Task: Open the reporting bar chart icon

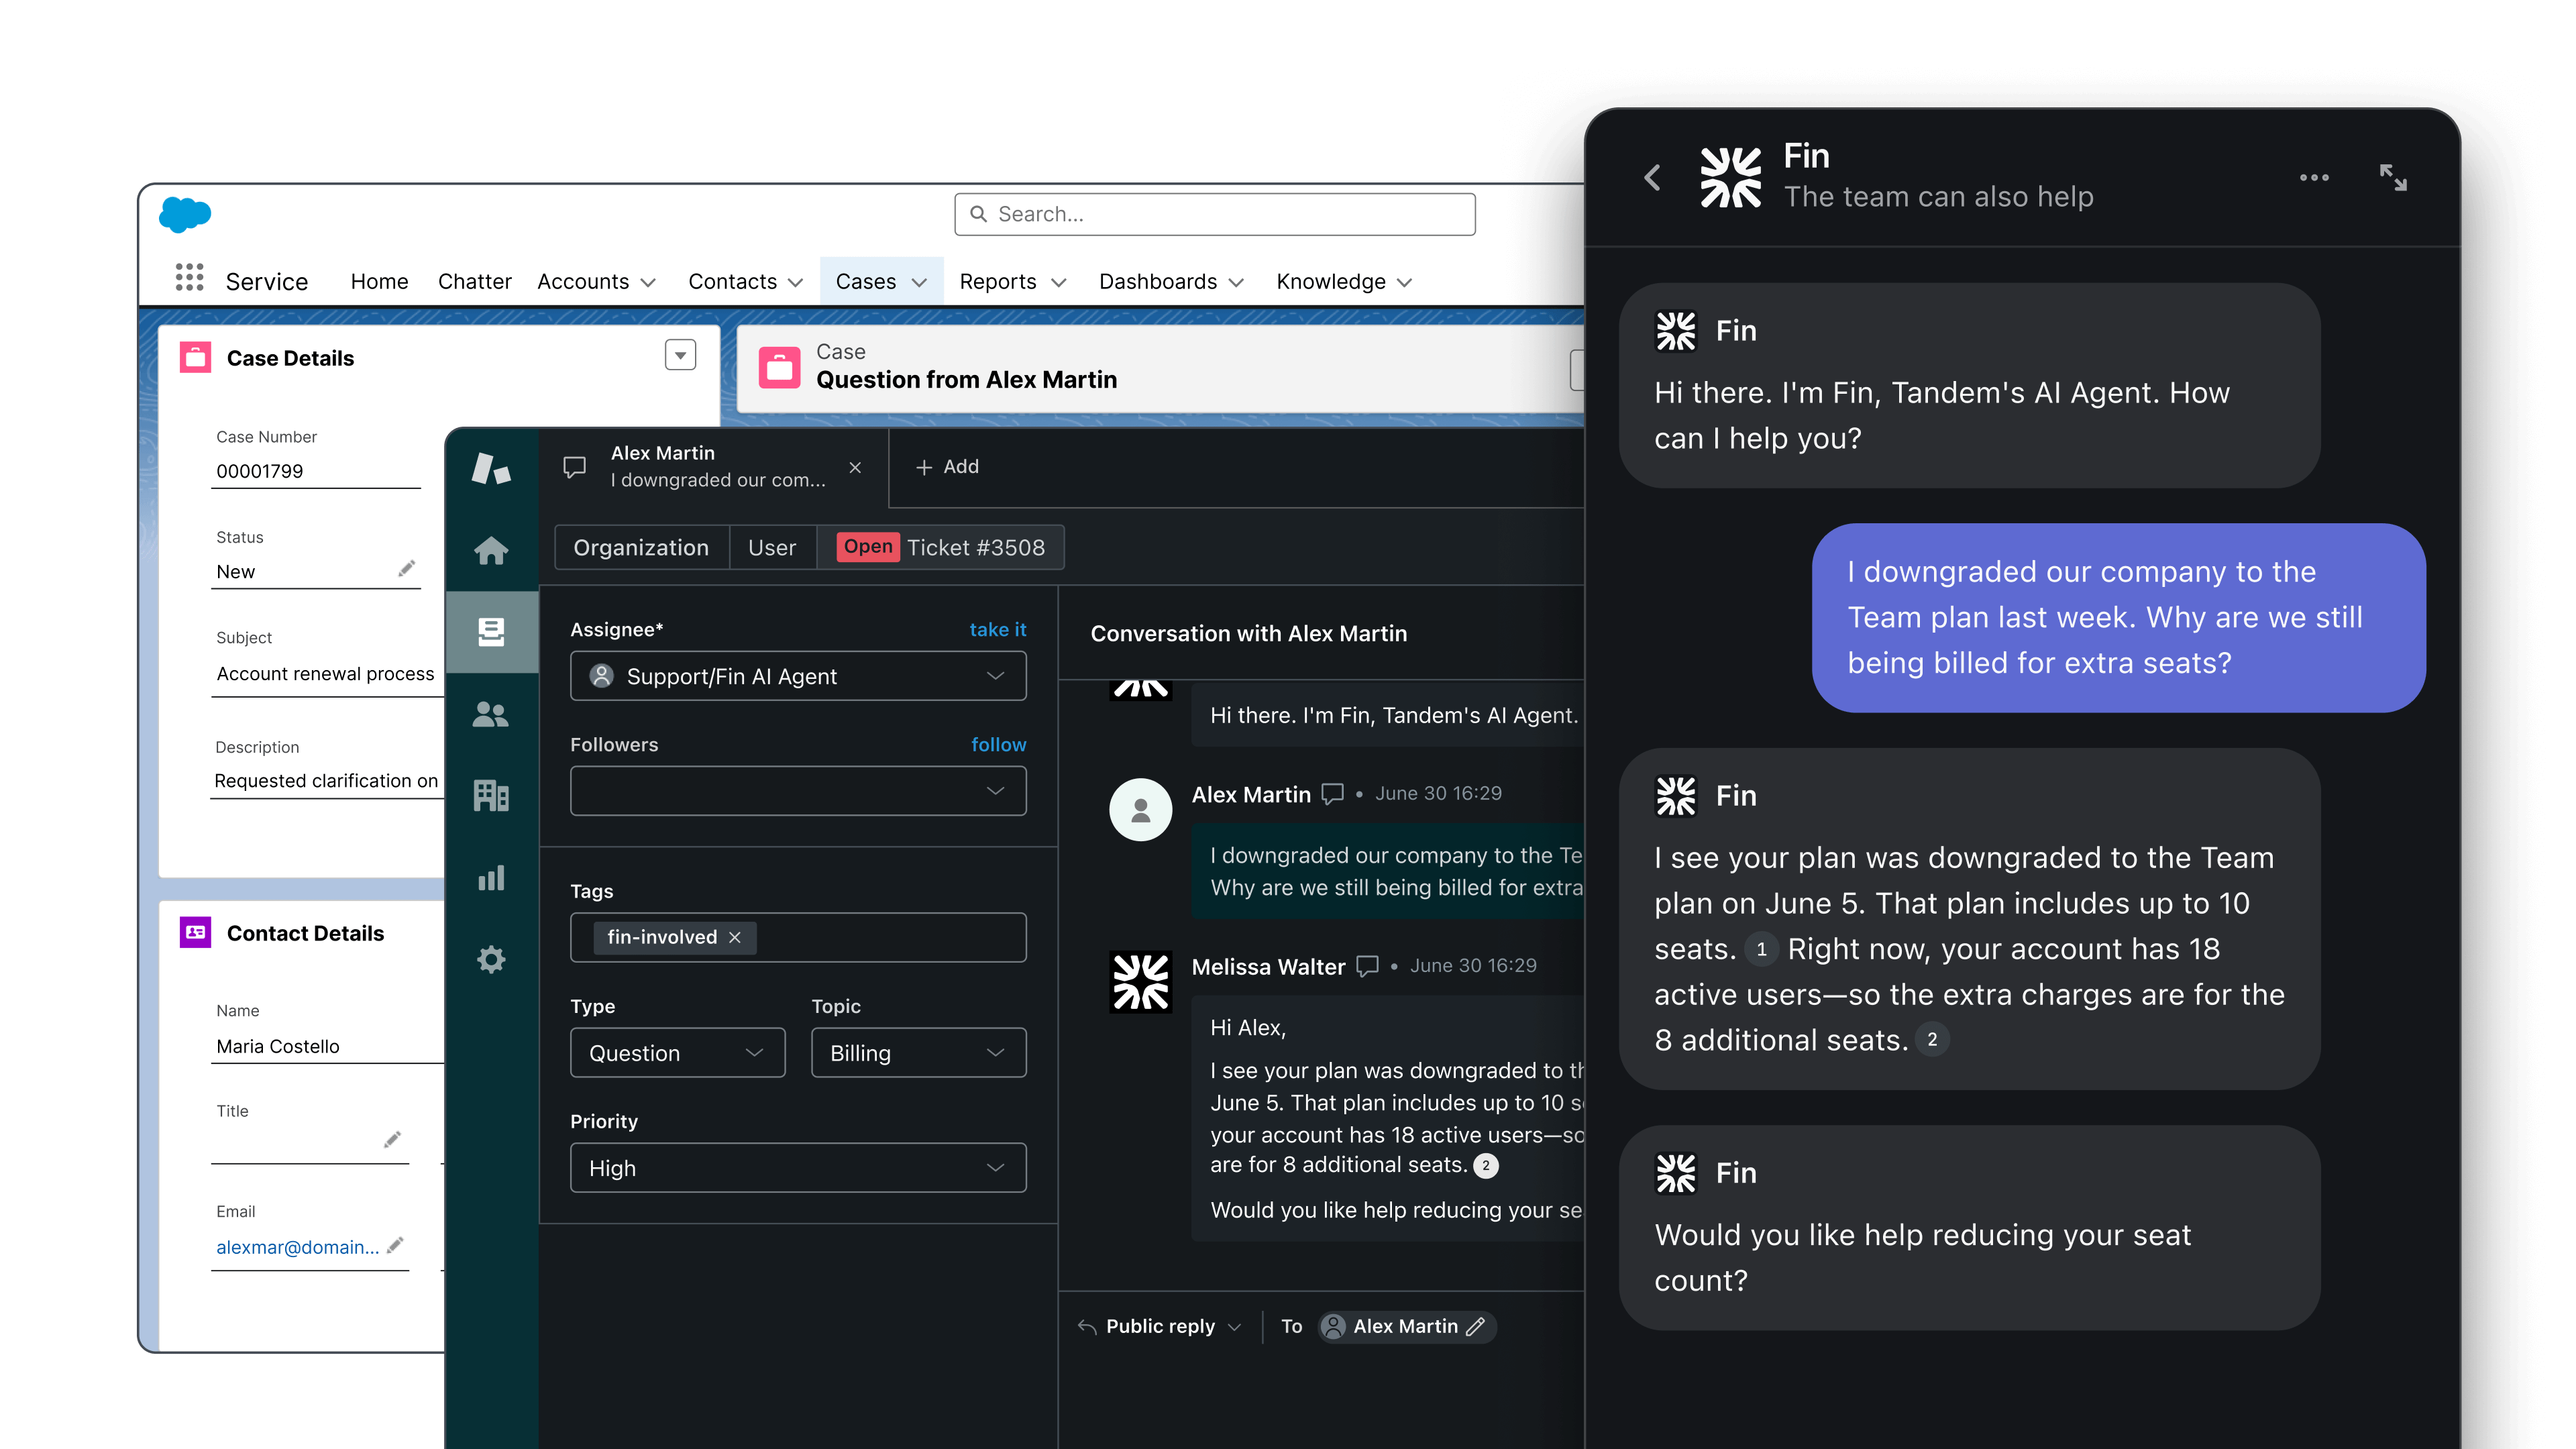Action: (x=491, y=878)
